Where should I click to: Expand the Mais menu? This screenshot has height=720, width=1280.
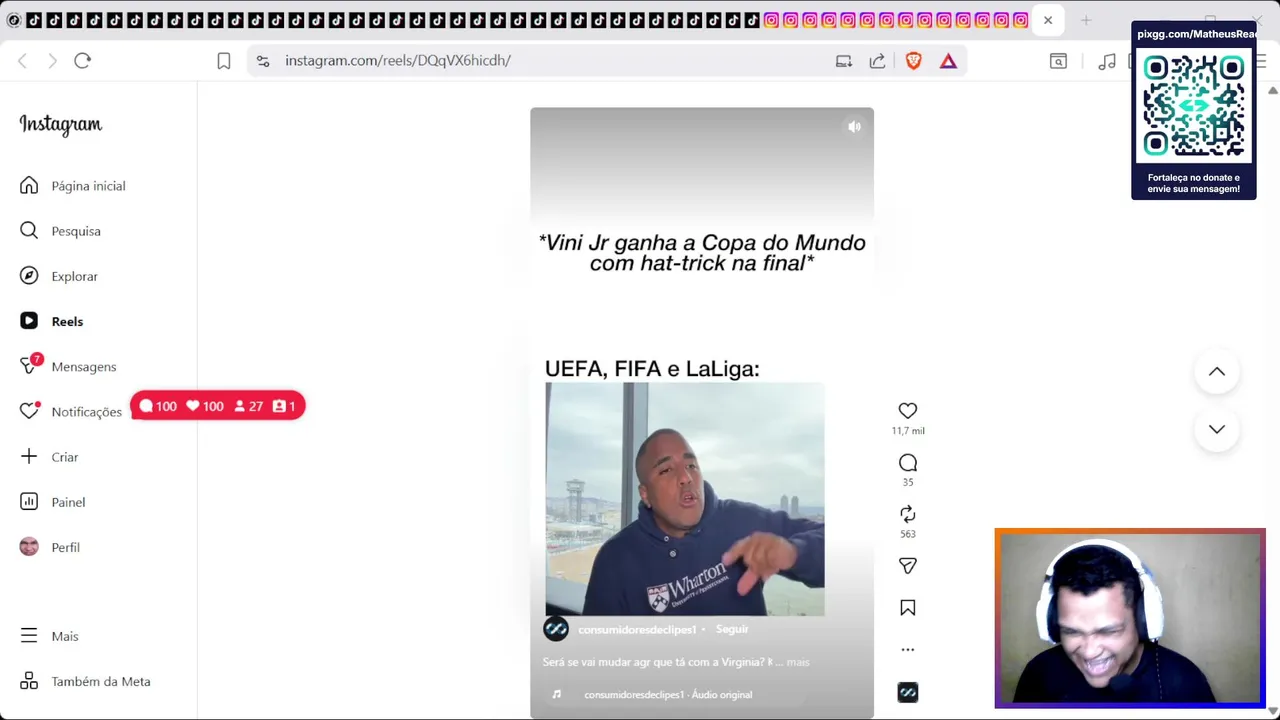48,636
